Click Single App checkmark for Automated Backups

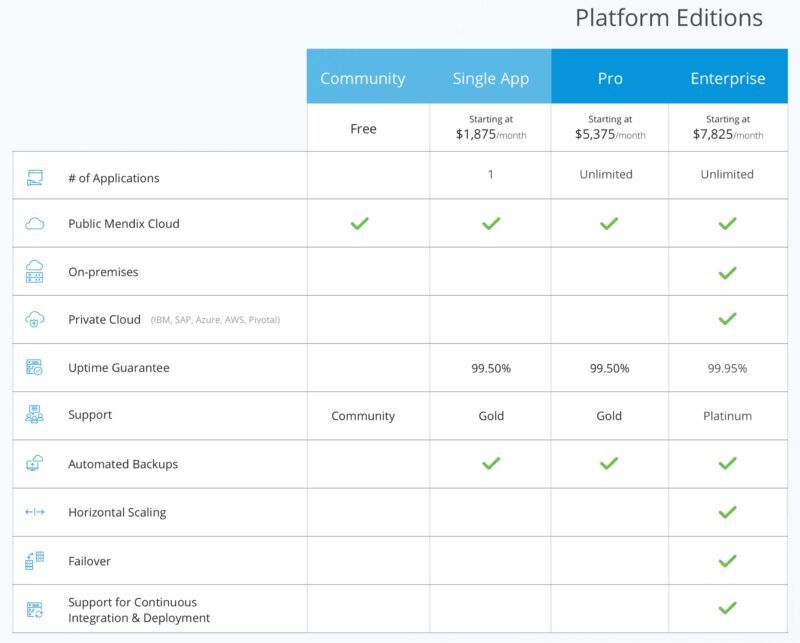(491, 463)
